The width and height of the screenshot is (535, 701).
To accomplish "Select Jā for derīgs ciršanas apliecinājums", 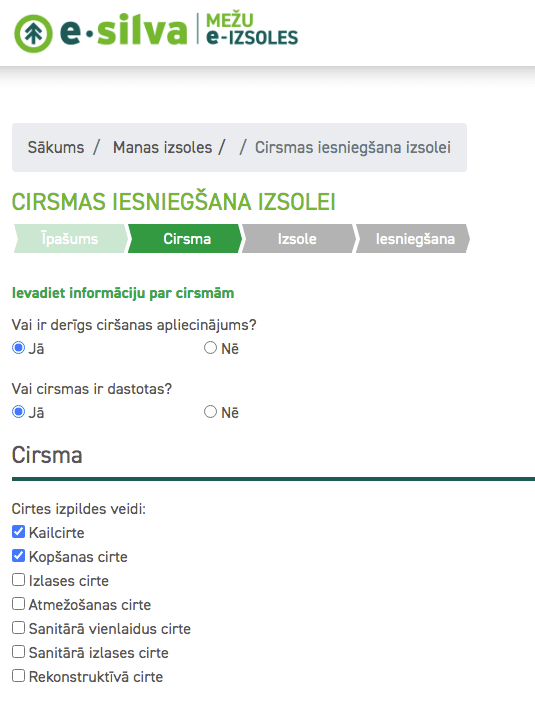I will tap(18, 348).
